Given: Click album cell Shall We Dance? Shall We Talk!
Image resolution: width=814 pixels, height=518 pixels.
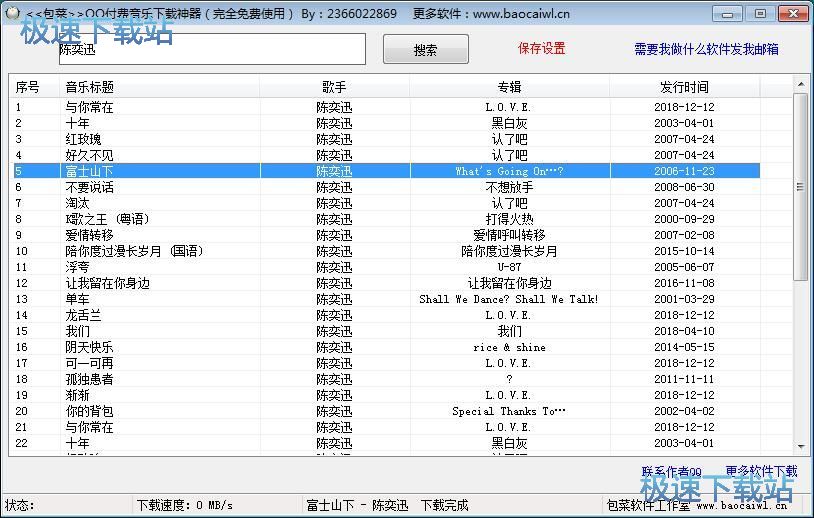Looking at the screenshot, I should point(509,299).
